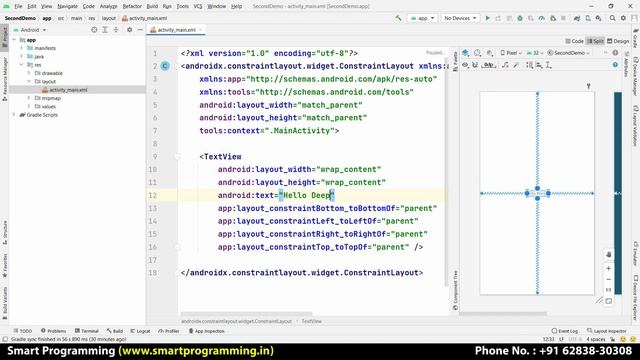This screenshot has width=640, height=360.
Task: Hide the project panel with minus icon
Action: (140, 30)
